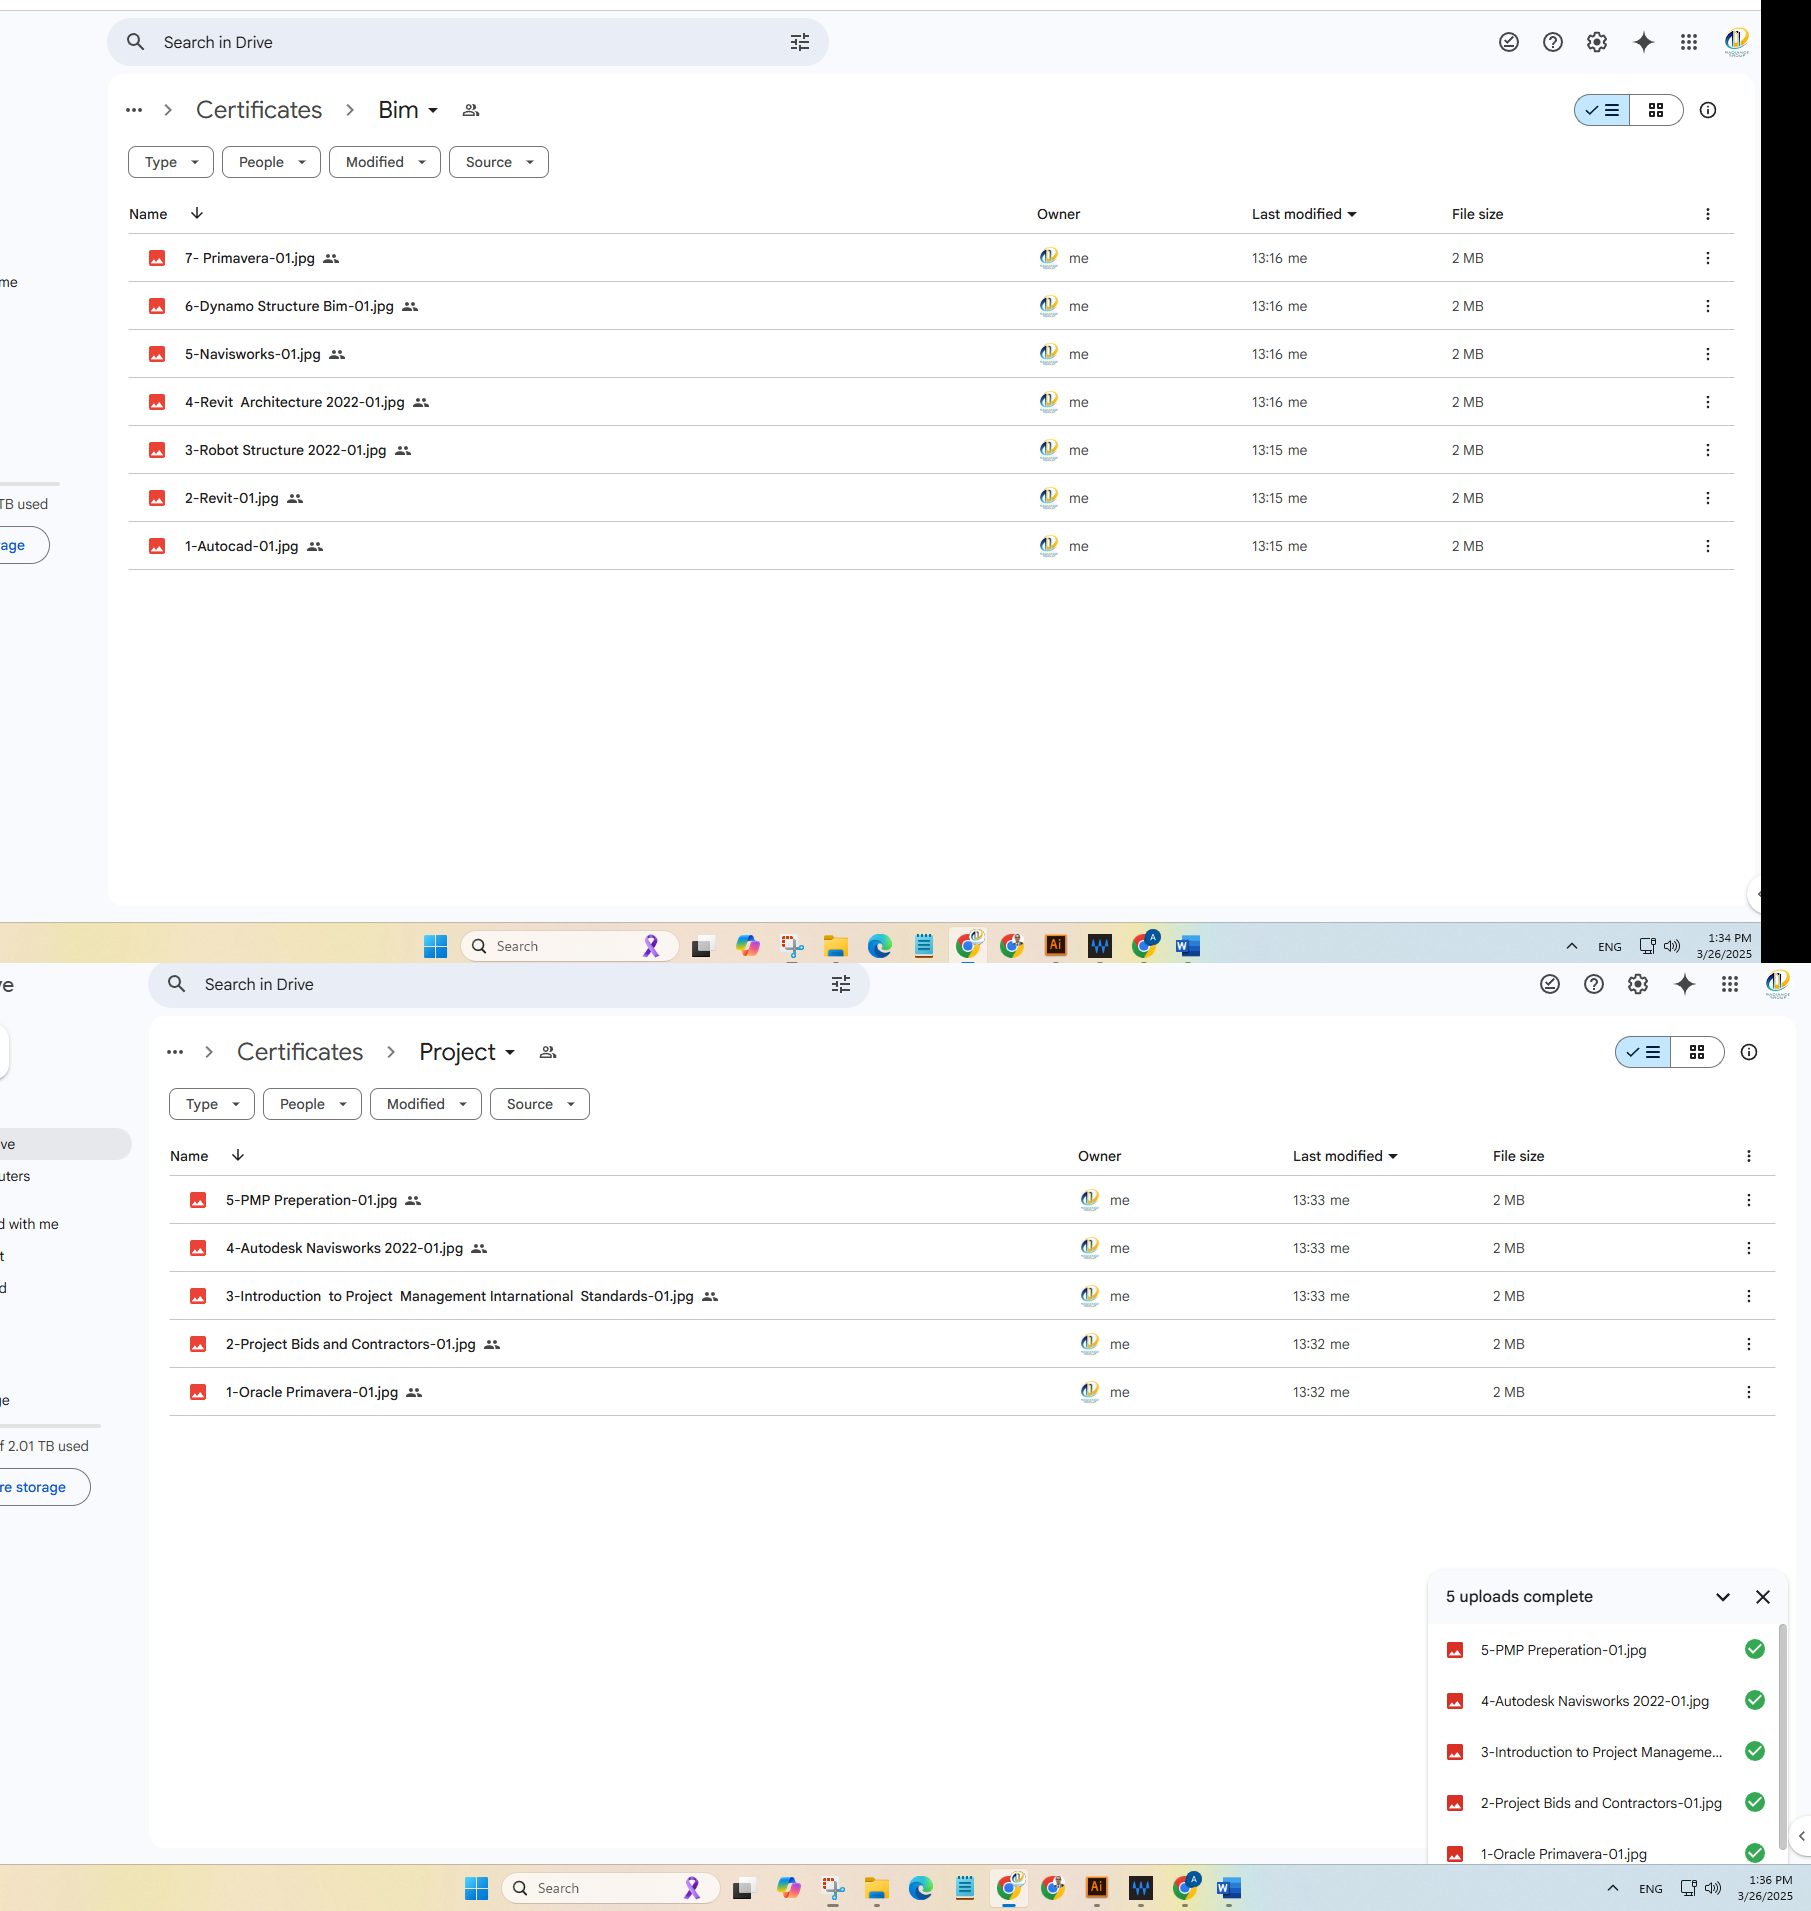Open Help icon in Project window
The width and height of the screenshot is (1811, 1911).
[x=1594, y=984]
